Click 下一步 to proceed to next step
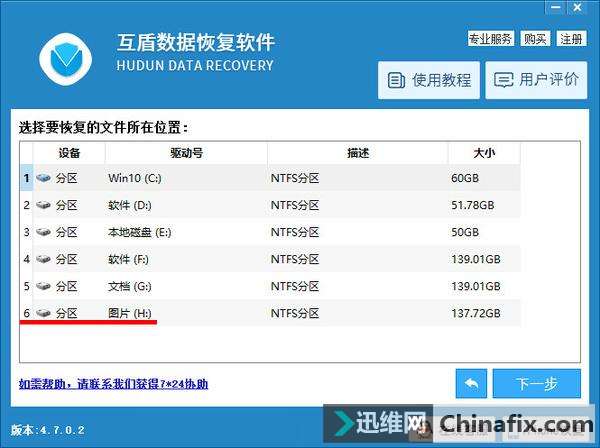This screenshot has height=448, width=600. [x=536, y=383]
